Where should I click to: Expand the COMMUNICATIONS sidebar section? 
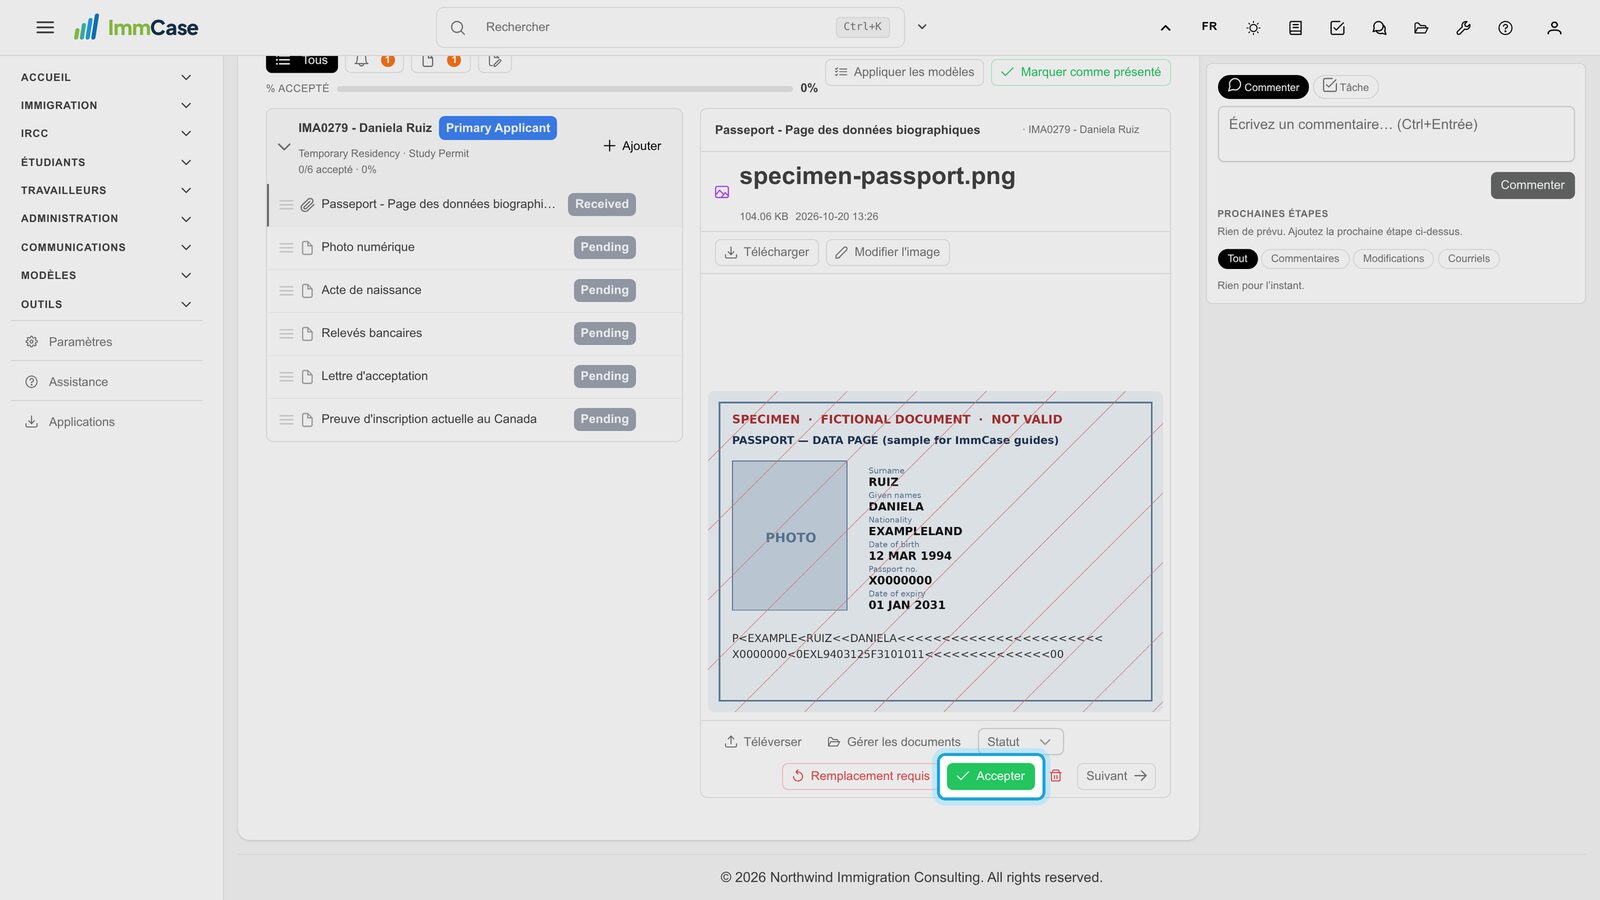105,247
